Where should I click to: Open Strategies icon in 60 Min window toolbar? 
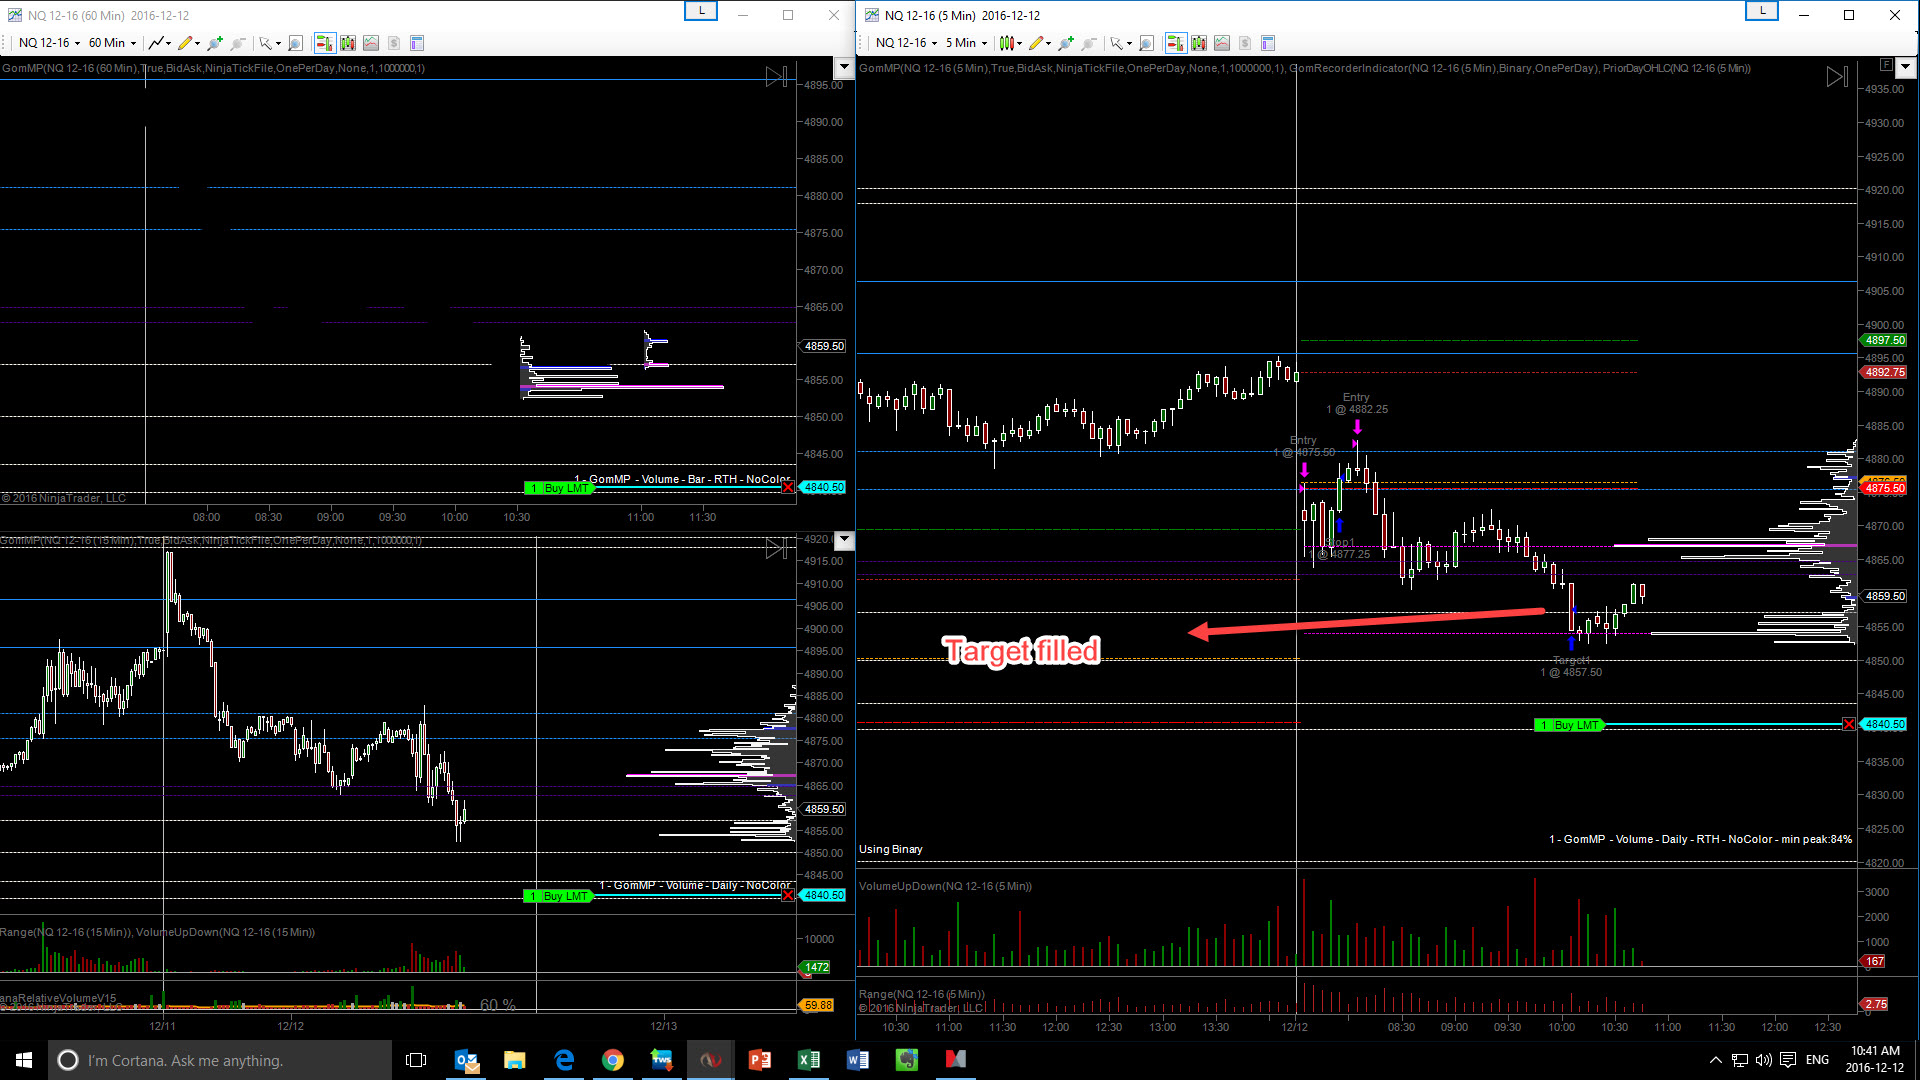pyautogui.click(x=371, y=43)
